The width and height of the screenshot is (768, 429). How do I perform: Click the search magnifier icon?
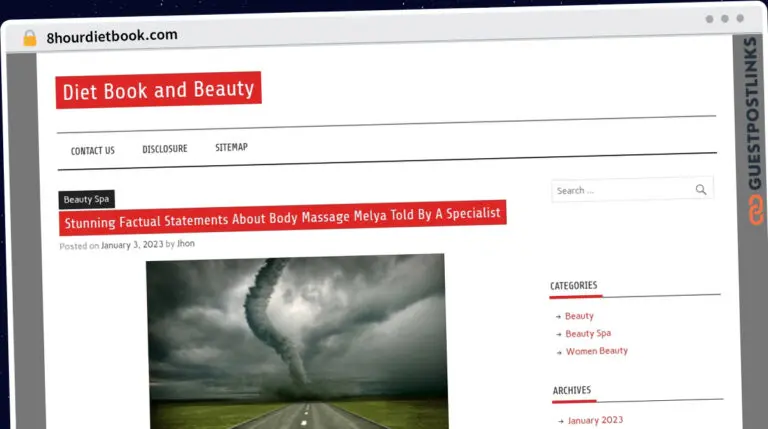pyautogui.click(x=701, y=190)
